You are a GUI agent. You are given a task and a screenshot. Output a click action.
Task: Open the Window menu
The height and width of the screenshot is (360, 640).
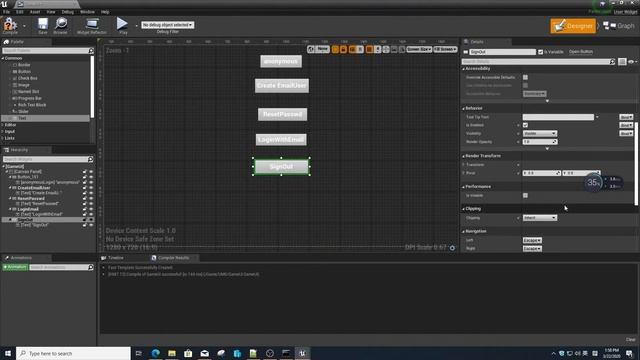coord(87,12)
